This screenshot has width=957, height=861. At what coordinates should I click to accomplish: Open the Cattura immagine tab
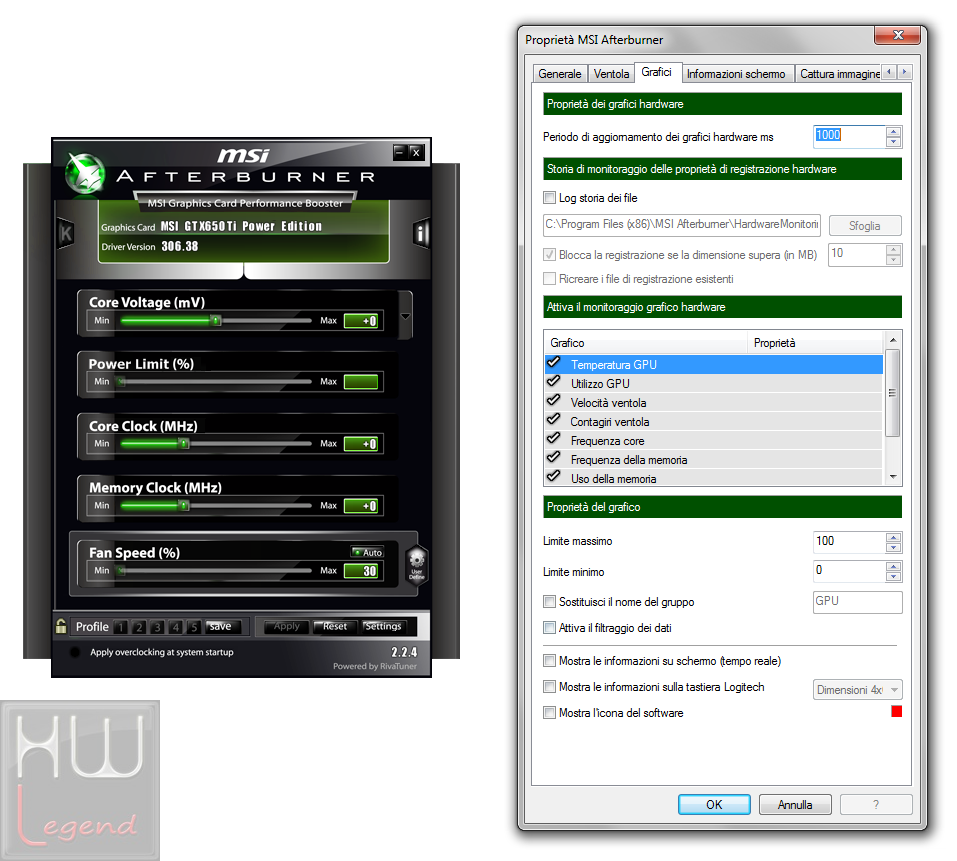click(x=839, y=74)
